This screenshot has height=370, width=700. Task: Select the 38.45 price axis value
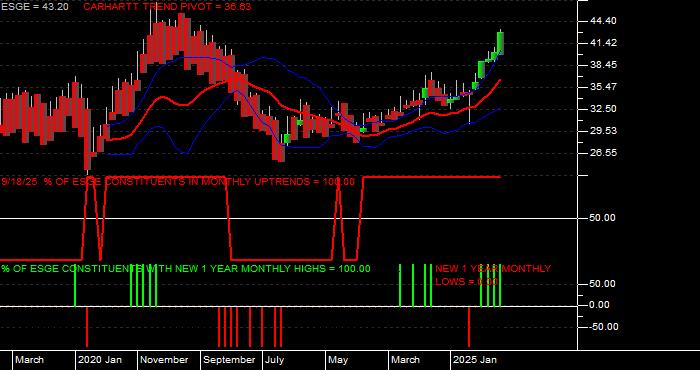(604, 65)
